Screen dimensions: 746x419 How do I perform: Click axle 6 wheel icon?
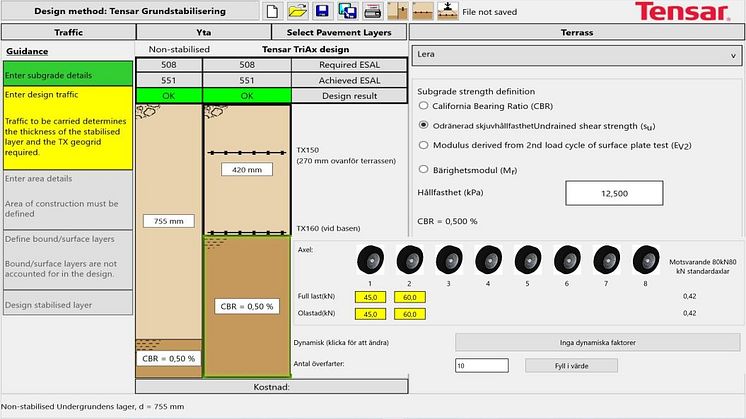(567, 260)
